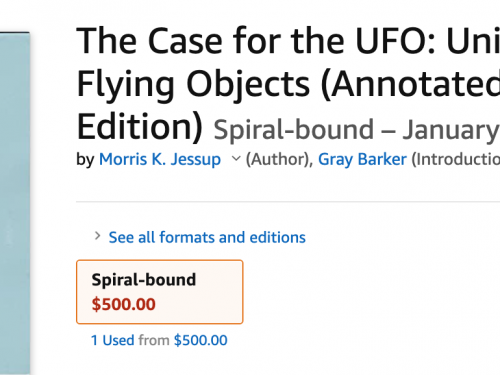Image resolution: width=500 pixels, height=375 pixels.
Task: Click the (Introduction label after Gray Barker
Action: pos(456,159)
